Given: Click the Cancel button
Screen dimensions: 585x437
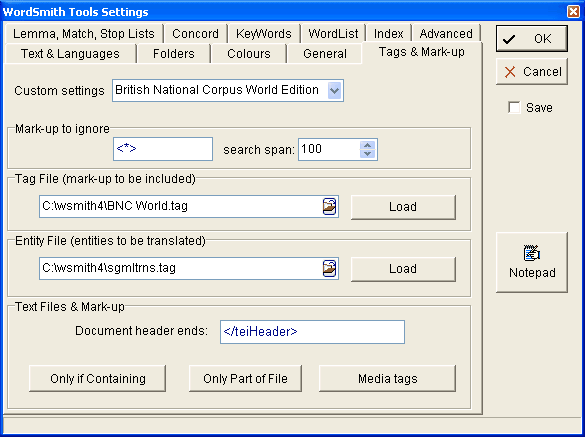Looking at the screenshot, I should click(x=532, y=71).
